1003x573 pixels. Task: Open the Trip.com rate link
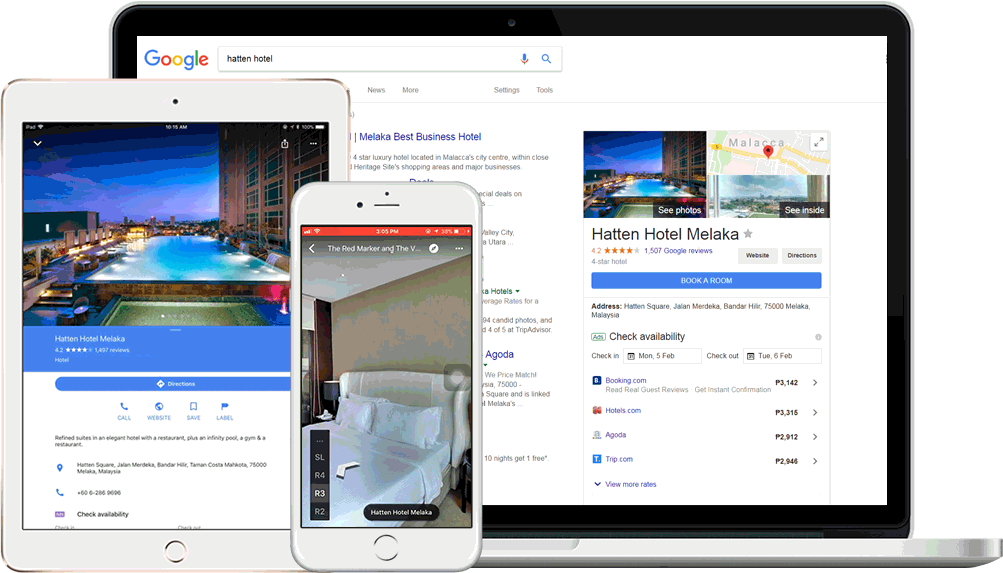619,459
